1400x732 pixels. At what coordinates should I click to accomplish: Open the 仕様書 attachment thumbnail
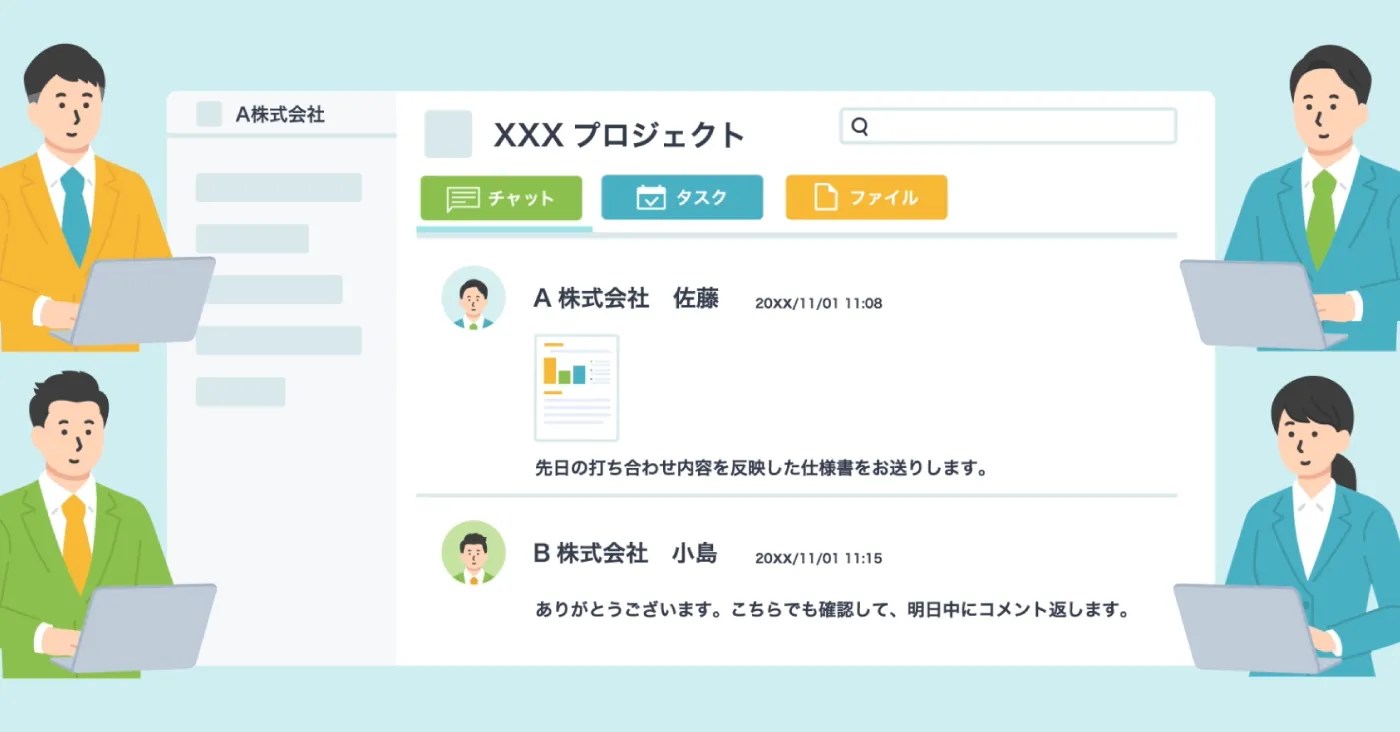click(576, 388)
